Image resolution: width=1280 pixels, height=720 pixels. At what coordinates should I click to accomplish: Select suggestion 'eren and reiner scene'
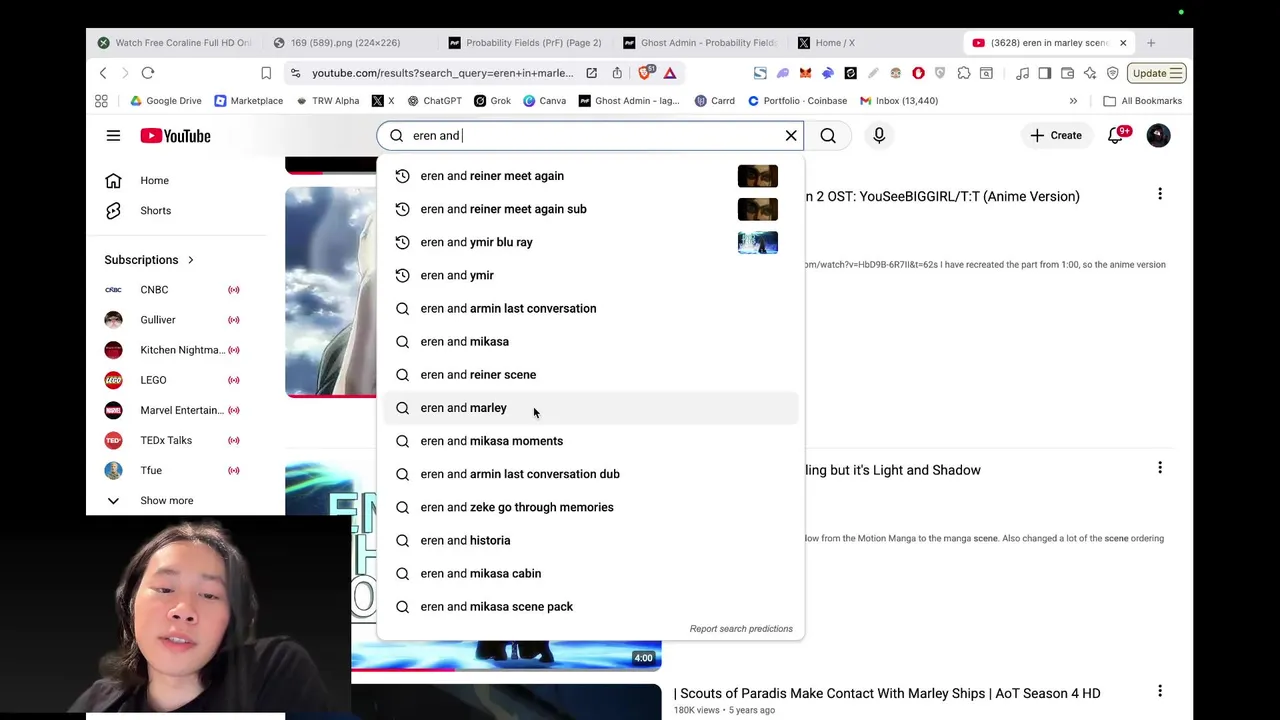[x=590, y=374]
